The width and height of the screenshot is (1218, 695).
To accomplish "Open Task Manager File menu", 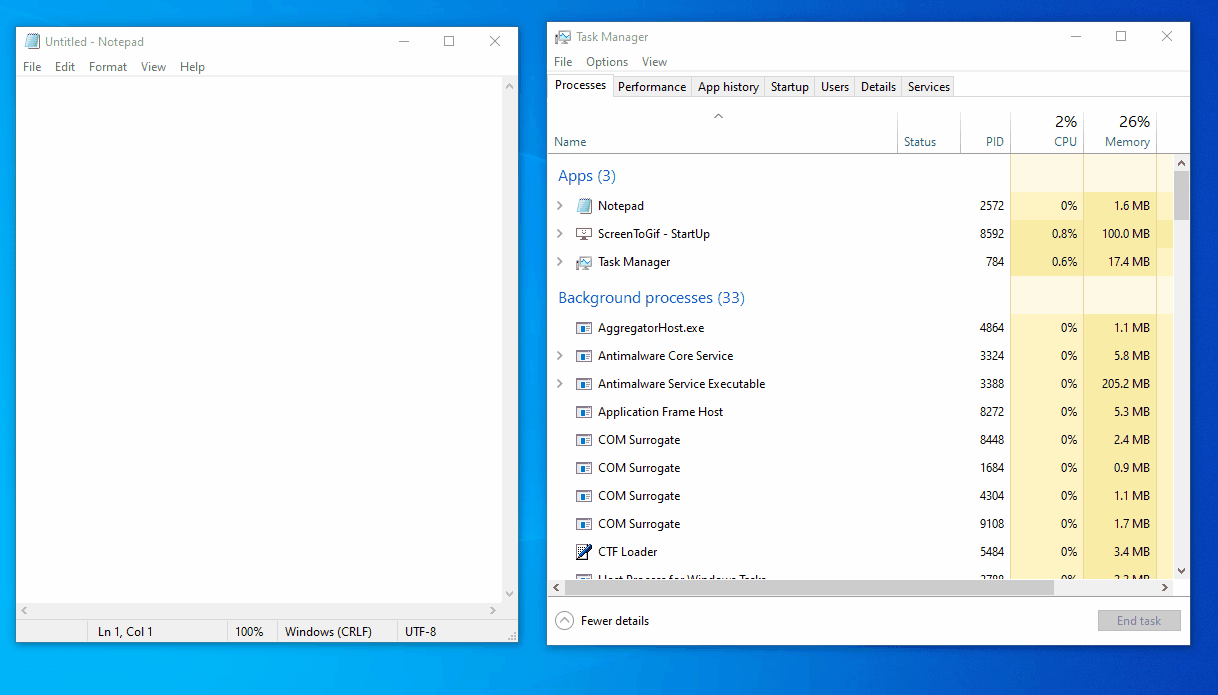I will pos(563,62).
